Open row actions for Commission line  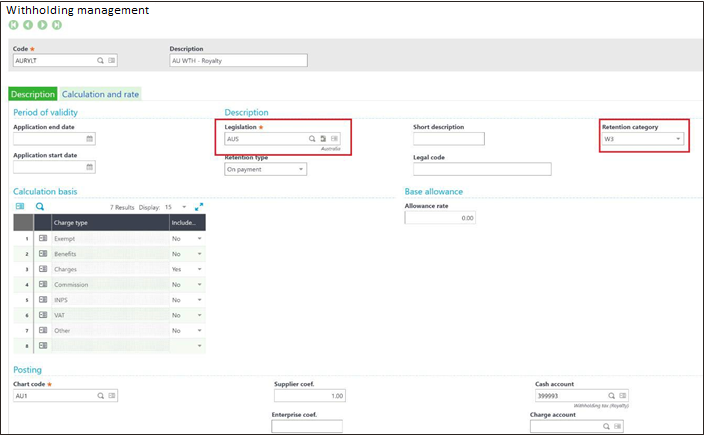[x=43, y=285]
